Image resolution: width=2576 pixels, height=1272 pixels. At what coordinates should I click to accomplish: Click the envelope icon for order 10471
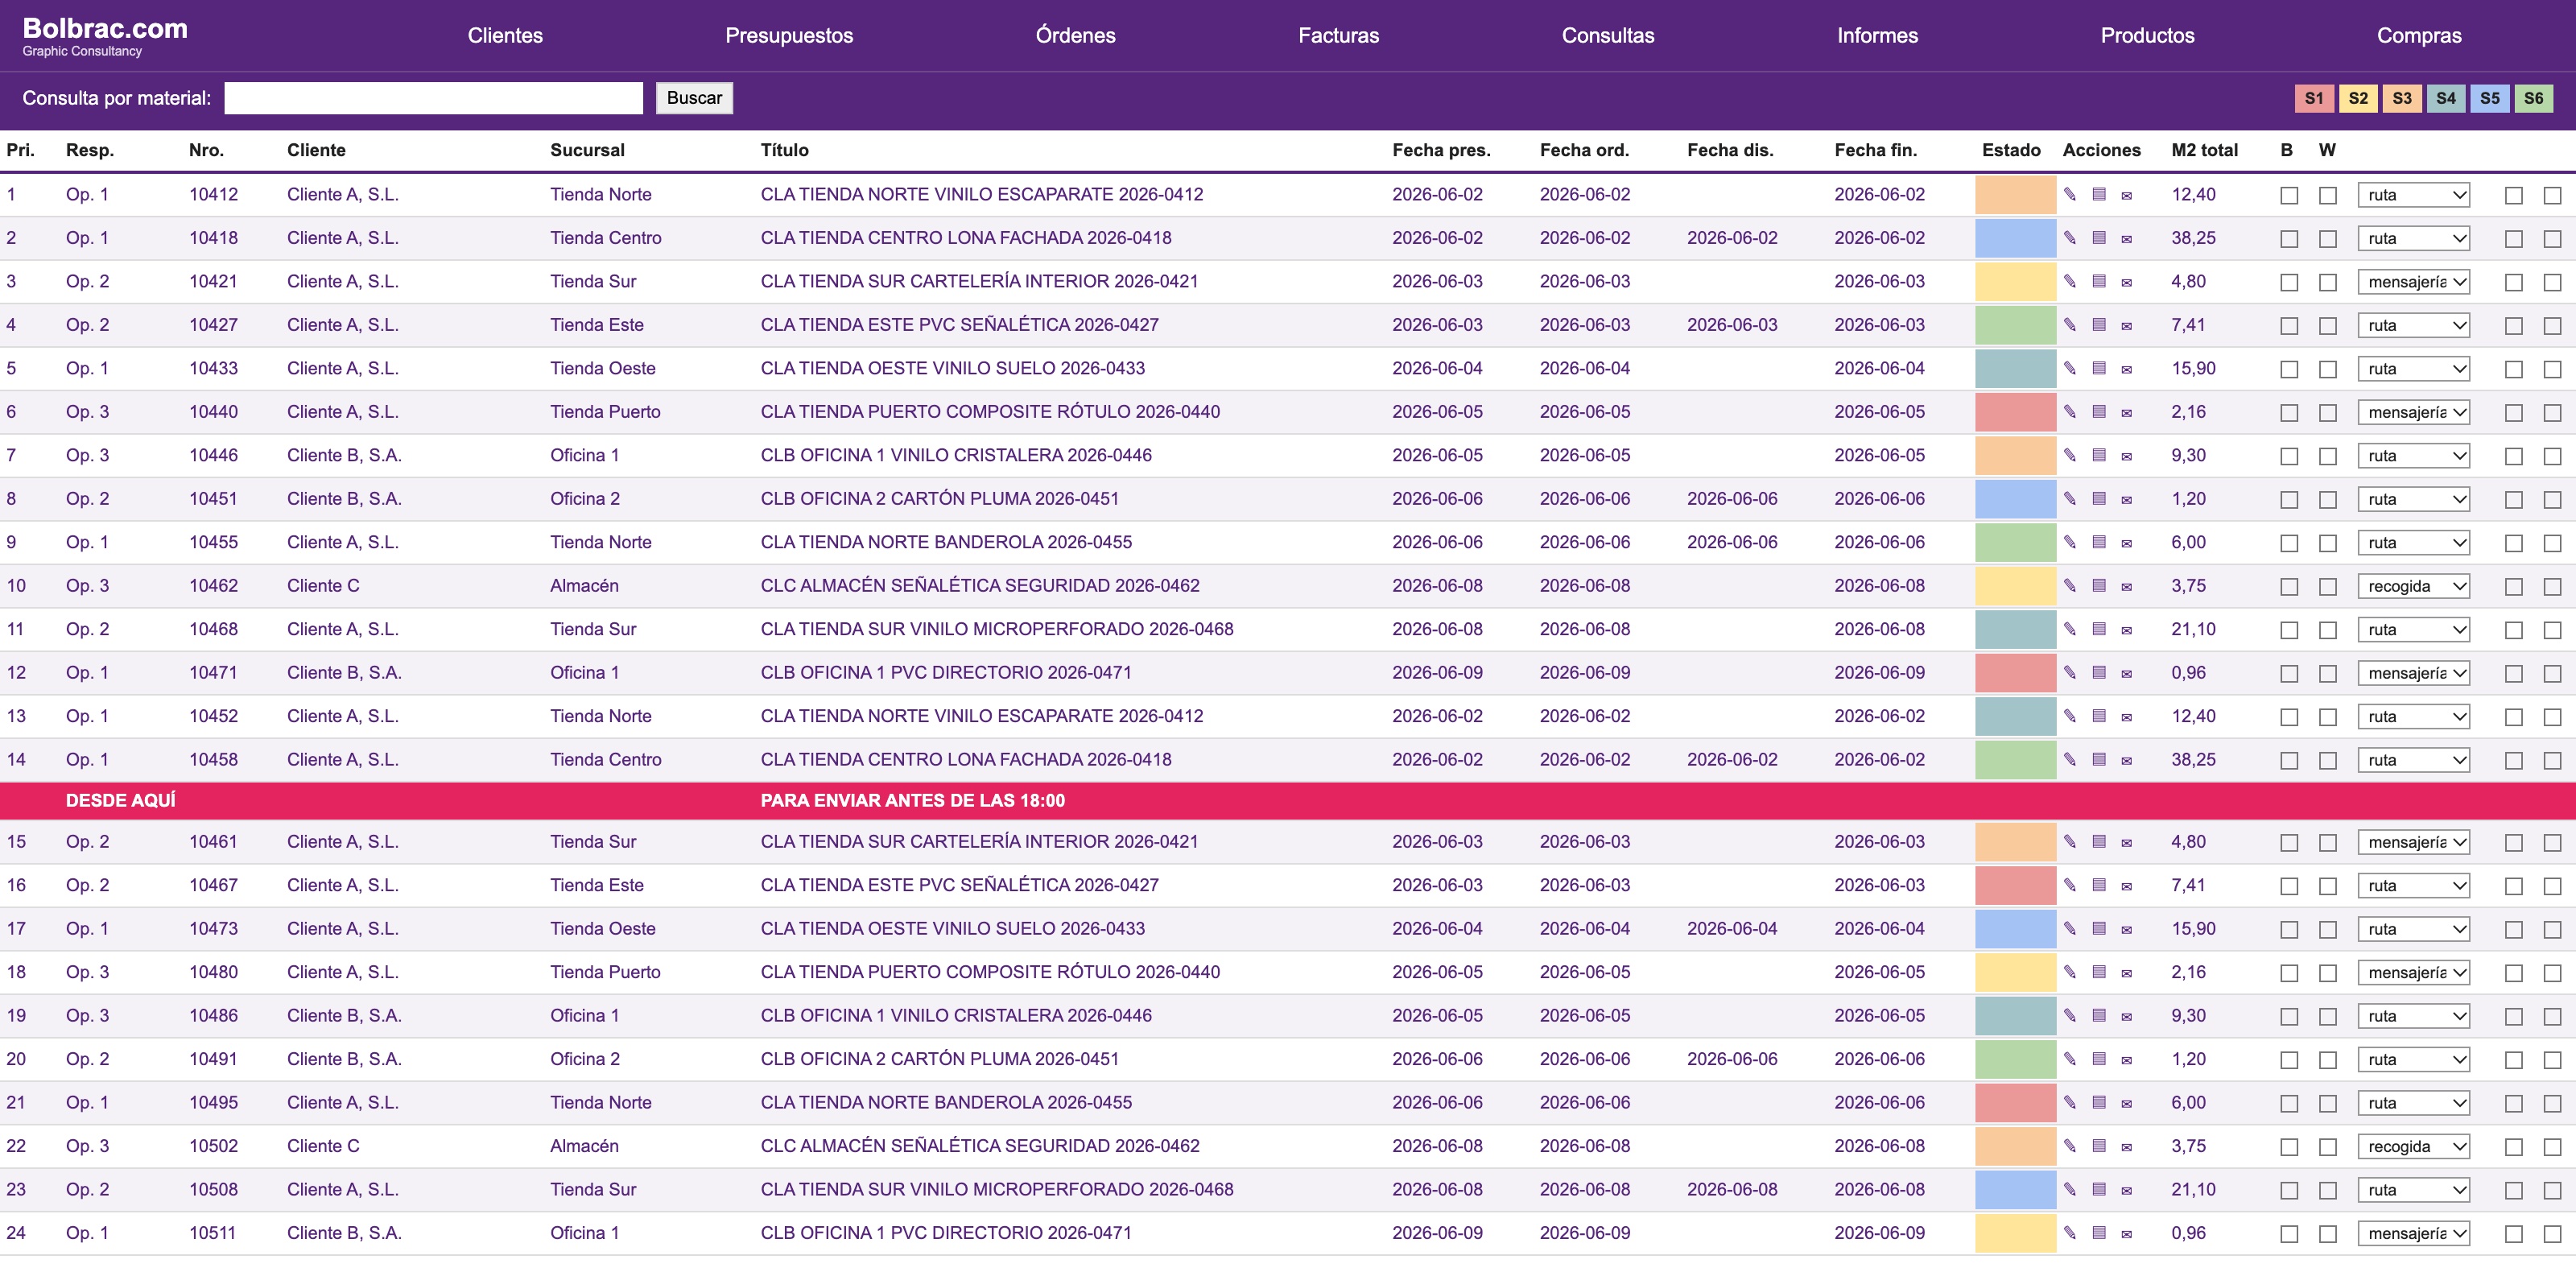2127,673
